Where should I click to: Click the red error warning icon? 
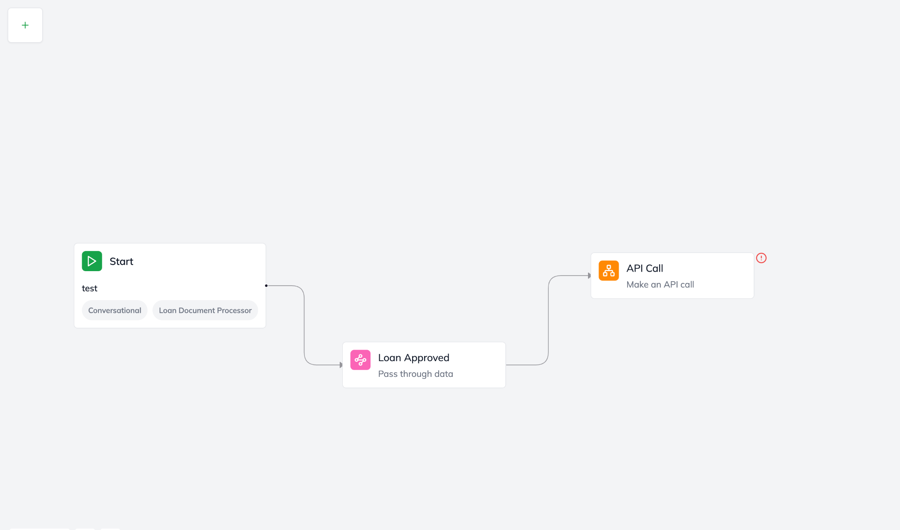pyautogui.click(x=761, y=258)
